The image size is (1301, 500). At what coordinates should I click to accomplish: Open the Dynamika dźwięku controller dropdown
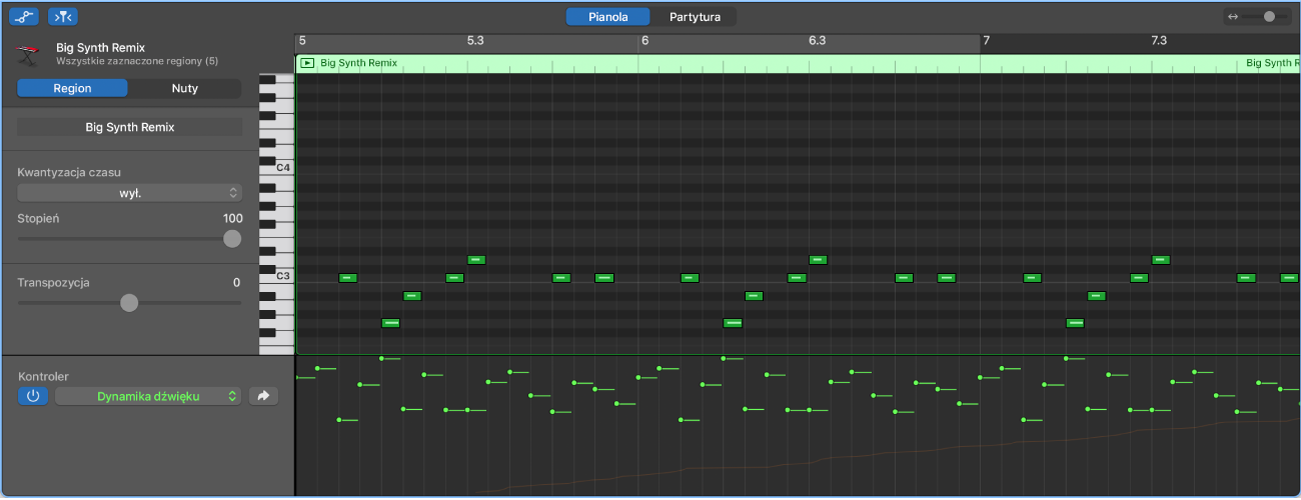(148, 396)
